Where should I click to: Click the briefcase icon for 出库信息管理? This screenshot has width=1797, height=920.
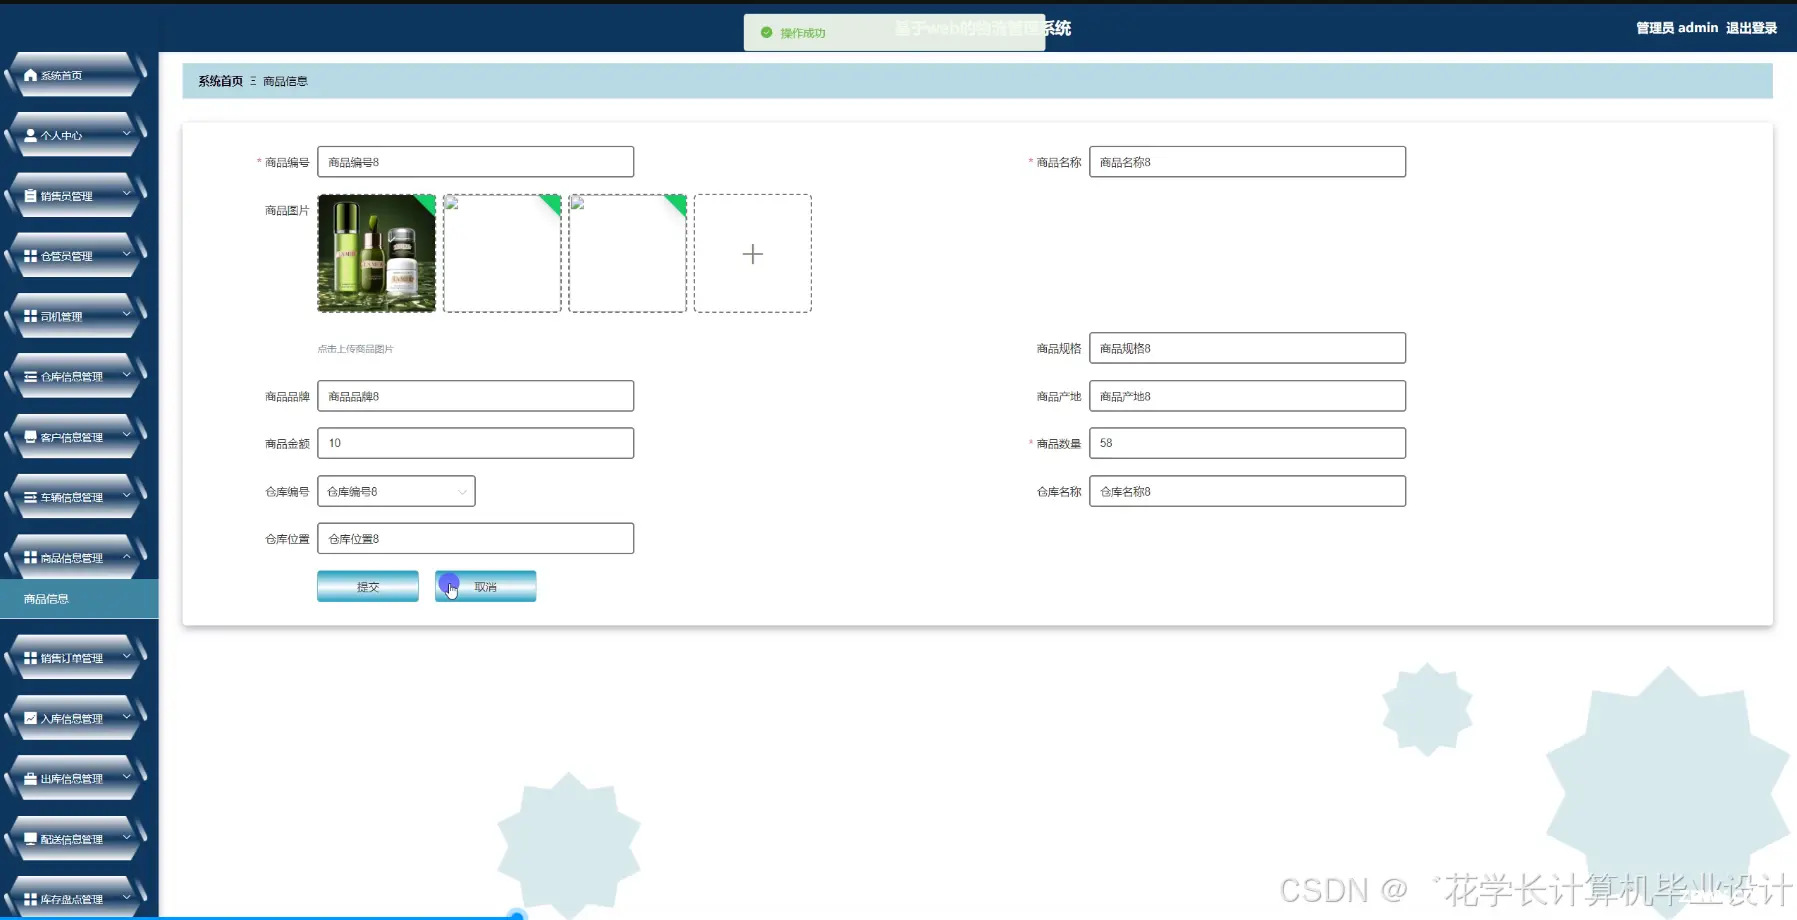(30, 779)
